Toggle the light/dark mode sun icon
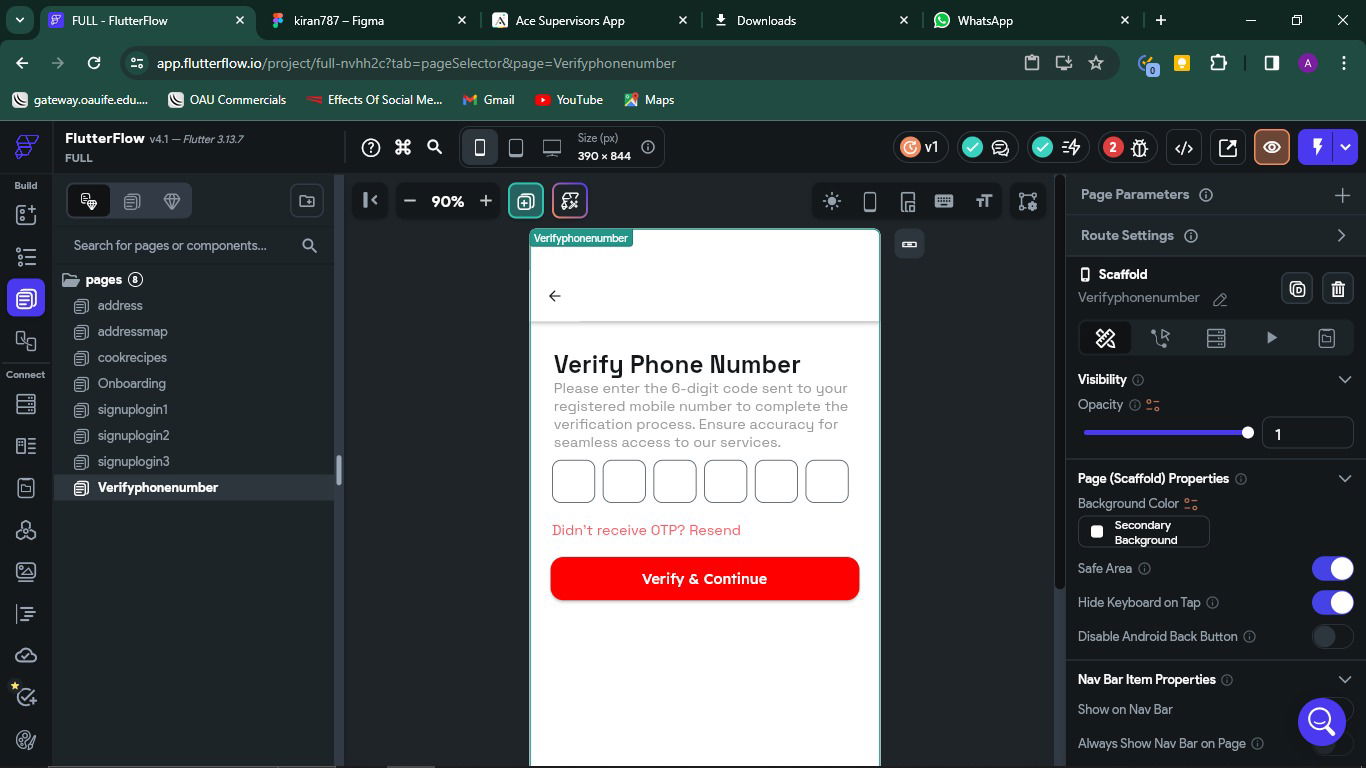The height and width of the screenshot is (768, 1366). tap(831, 201)
